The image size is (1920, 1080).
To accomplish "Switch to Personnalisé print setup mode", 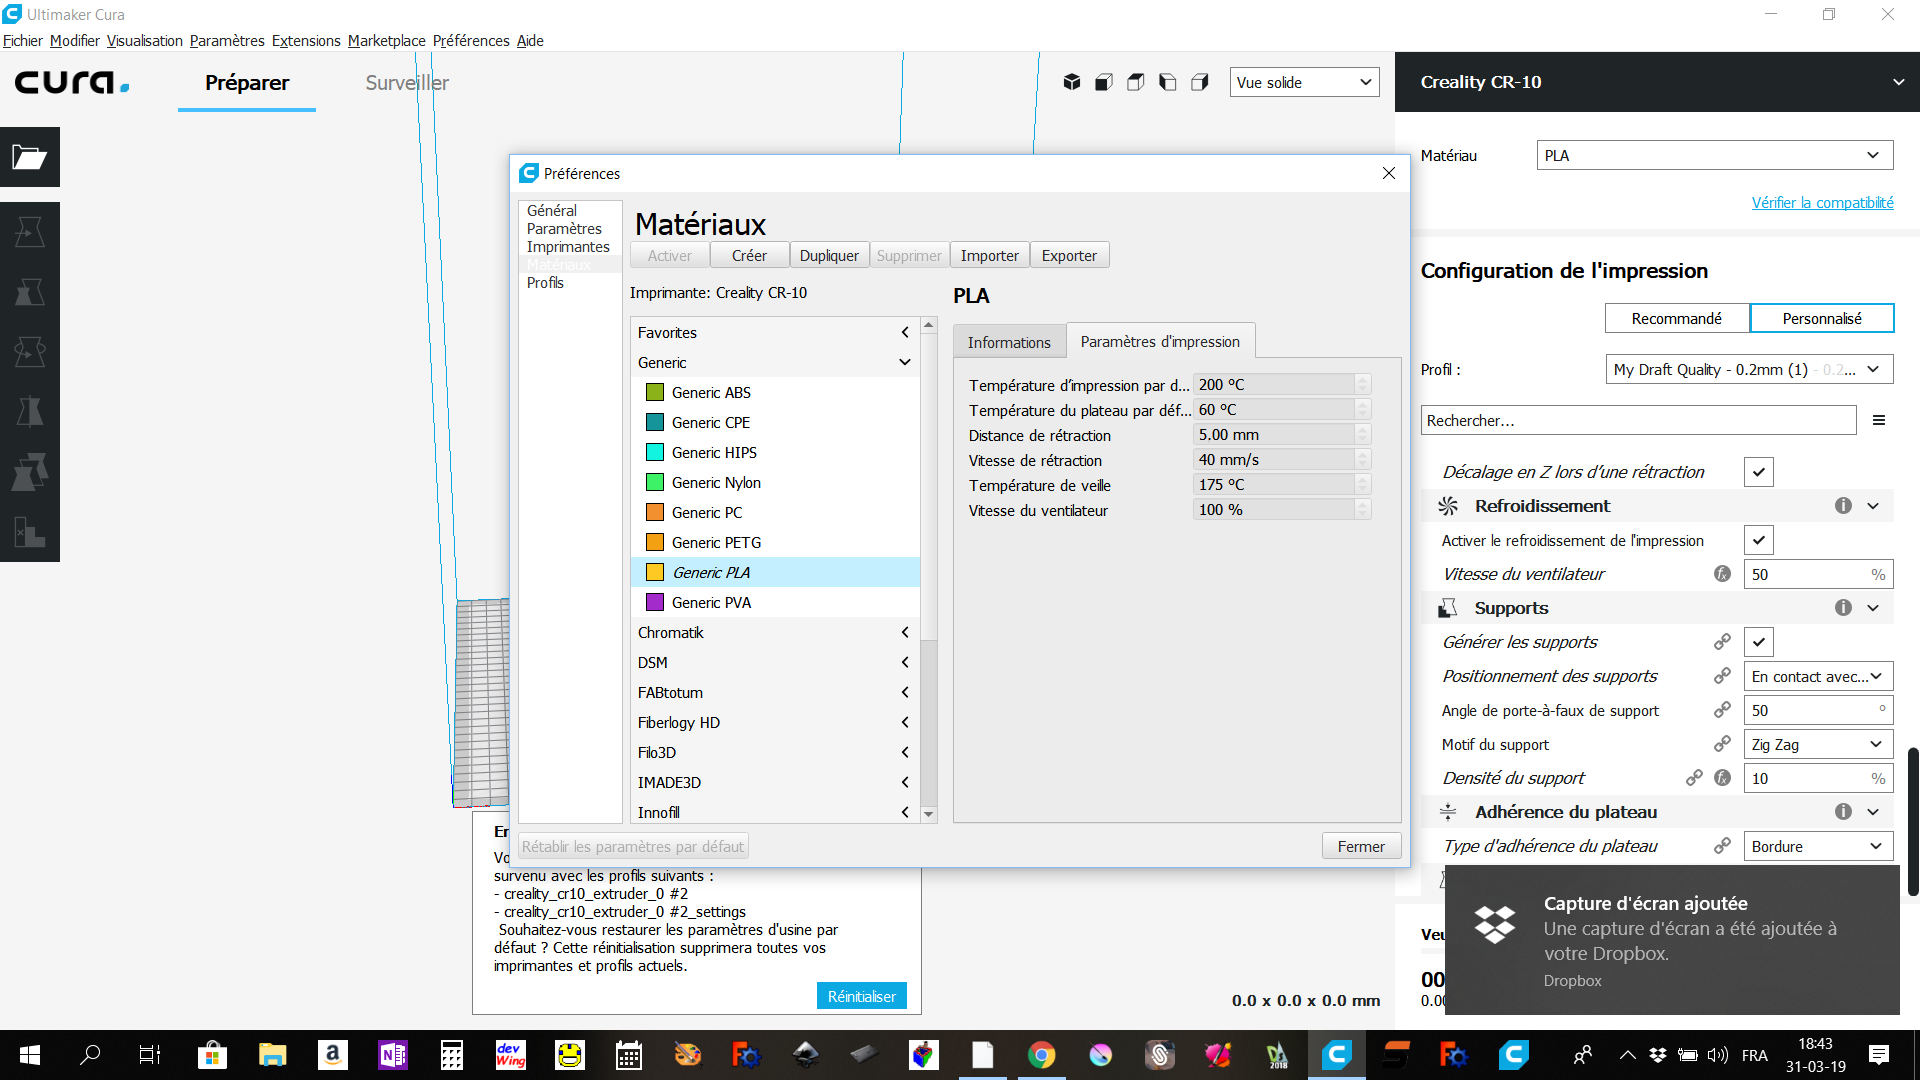I will tap(1822, 318).
